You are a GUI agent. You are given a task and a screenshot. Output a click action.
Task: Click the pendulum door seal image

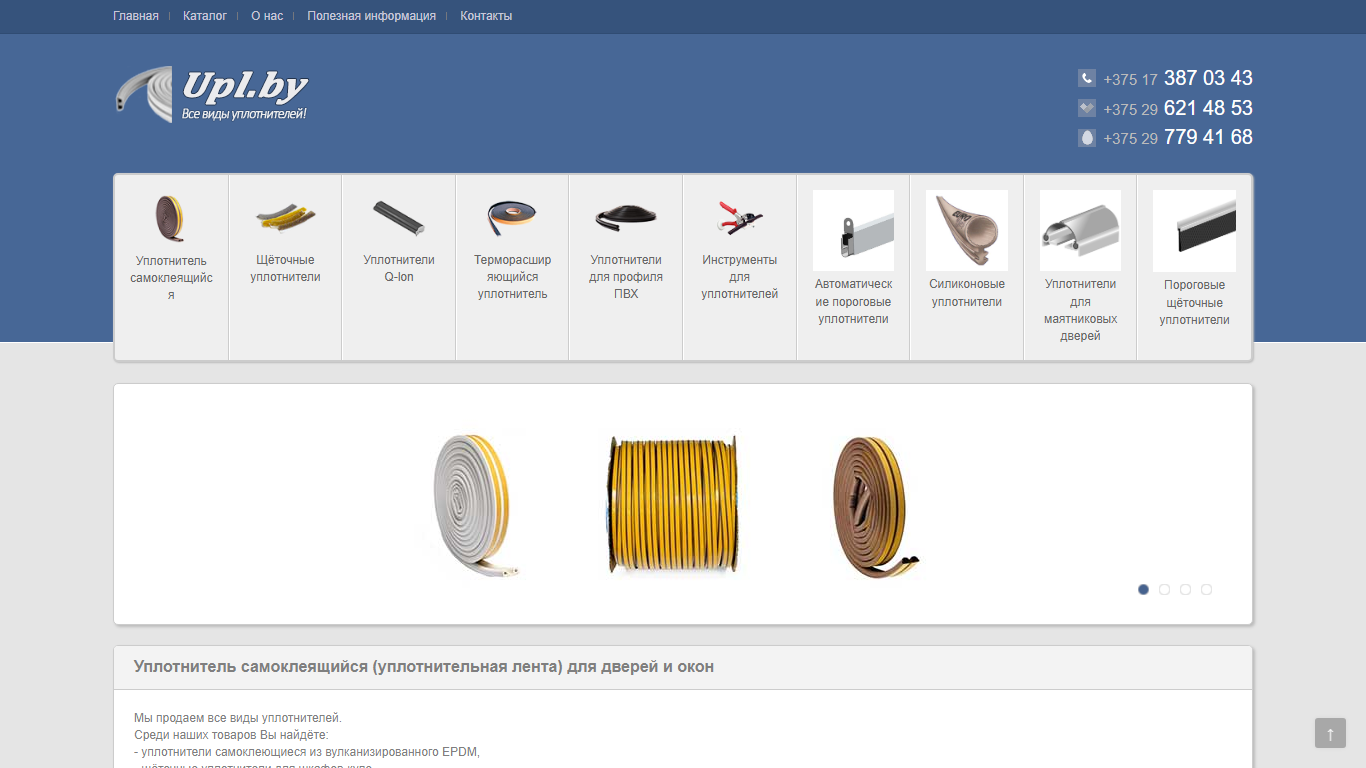(x=1080, y=230)
